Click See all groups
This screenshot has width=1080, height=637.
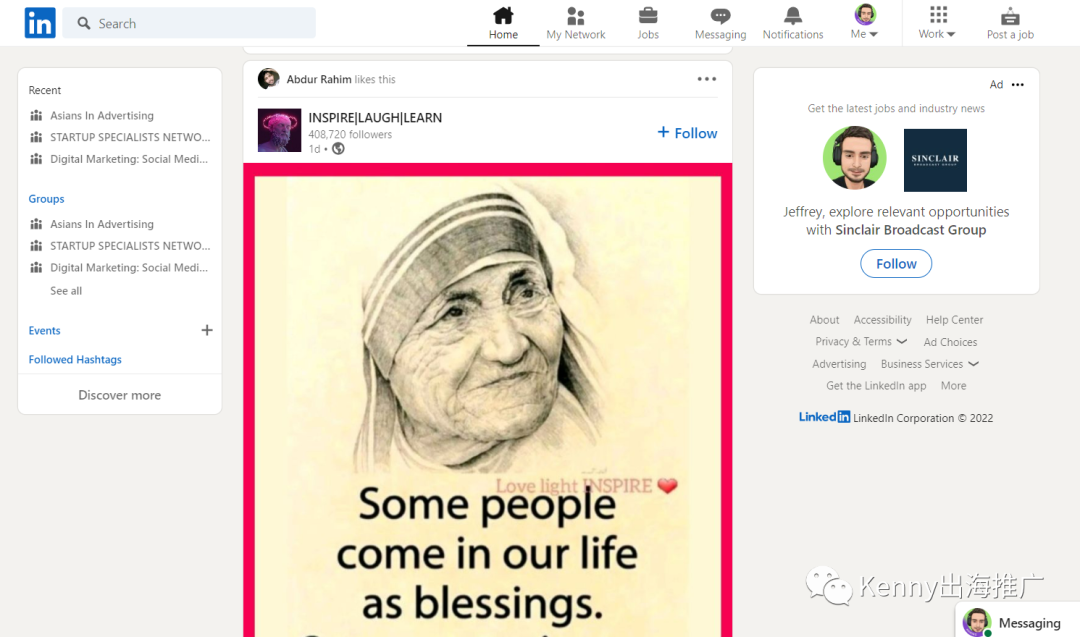tap(66, 291)
